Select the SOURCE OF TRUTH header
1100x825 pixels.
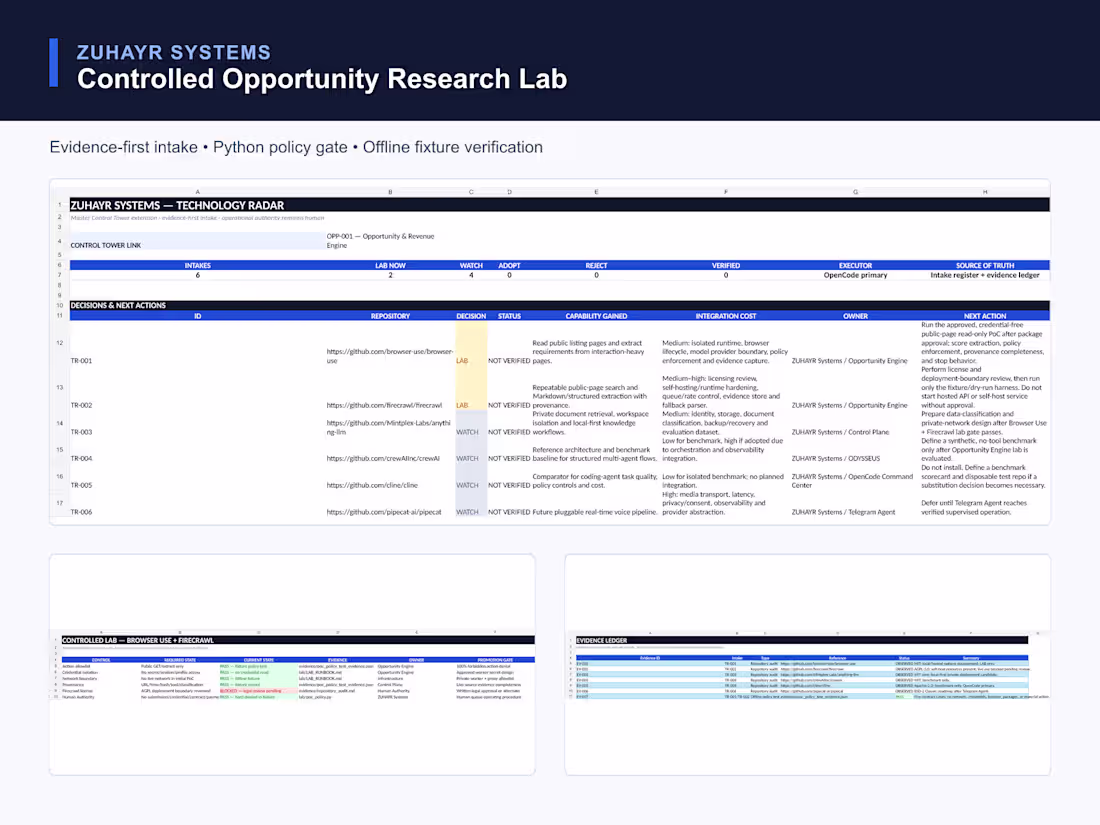click(x=985, y=265)
